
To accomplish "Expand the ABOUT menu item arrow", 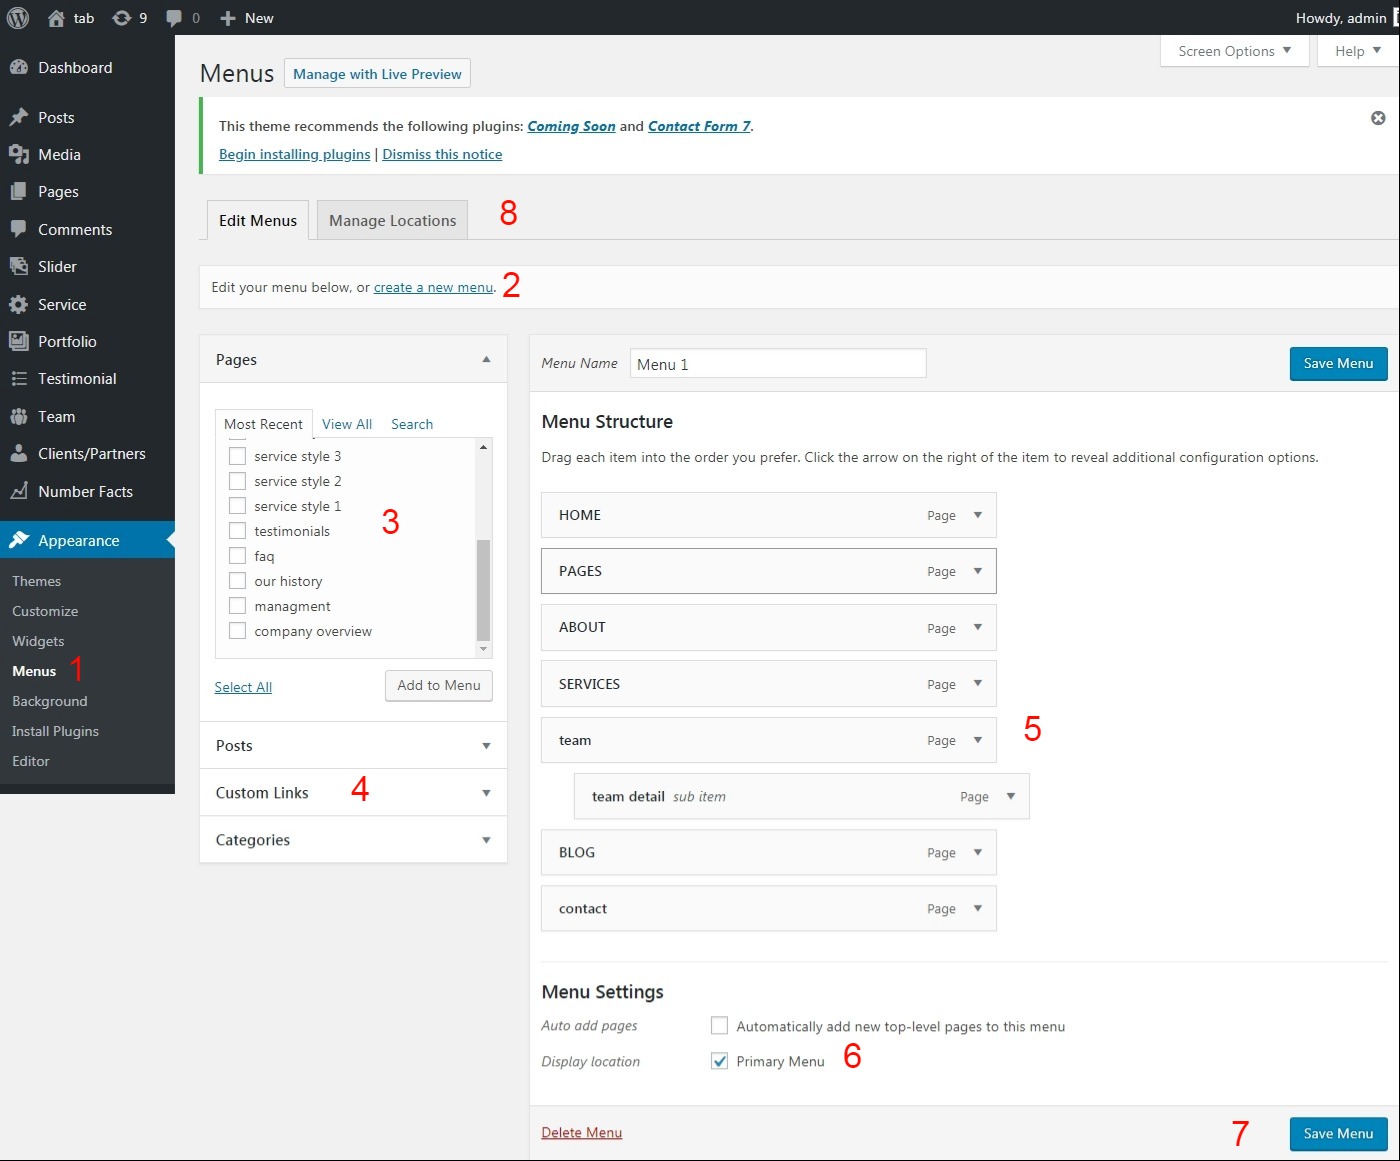I will (x=978, y=627).
